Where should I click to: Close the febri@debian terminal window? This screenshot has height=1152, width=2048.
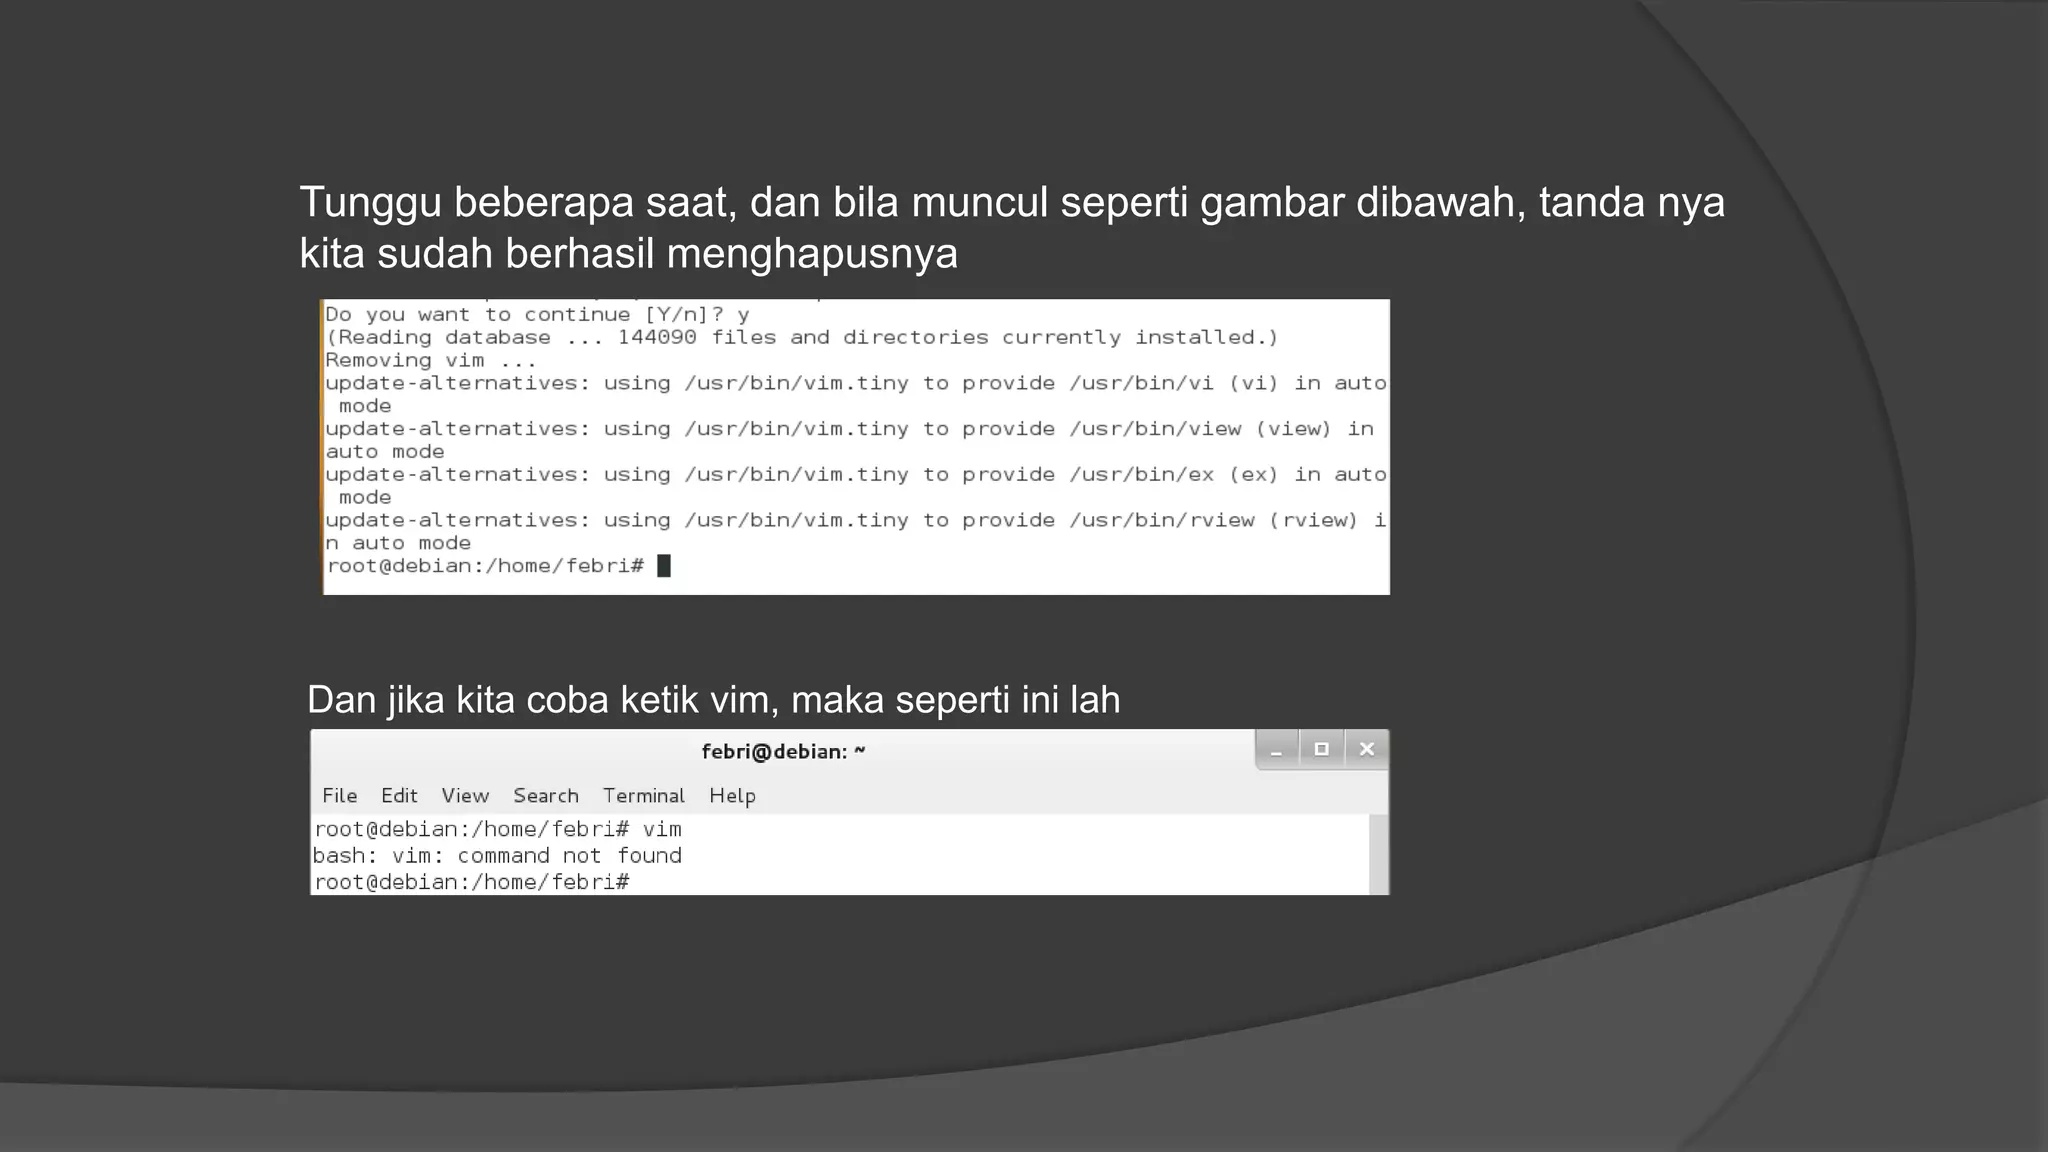1367,750
